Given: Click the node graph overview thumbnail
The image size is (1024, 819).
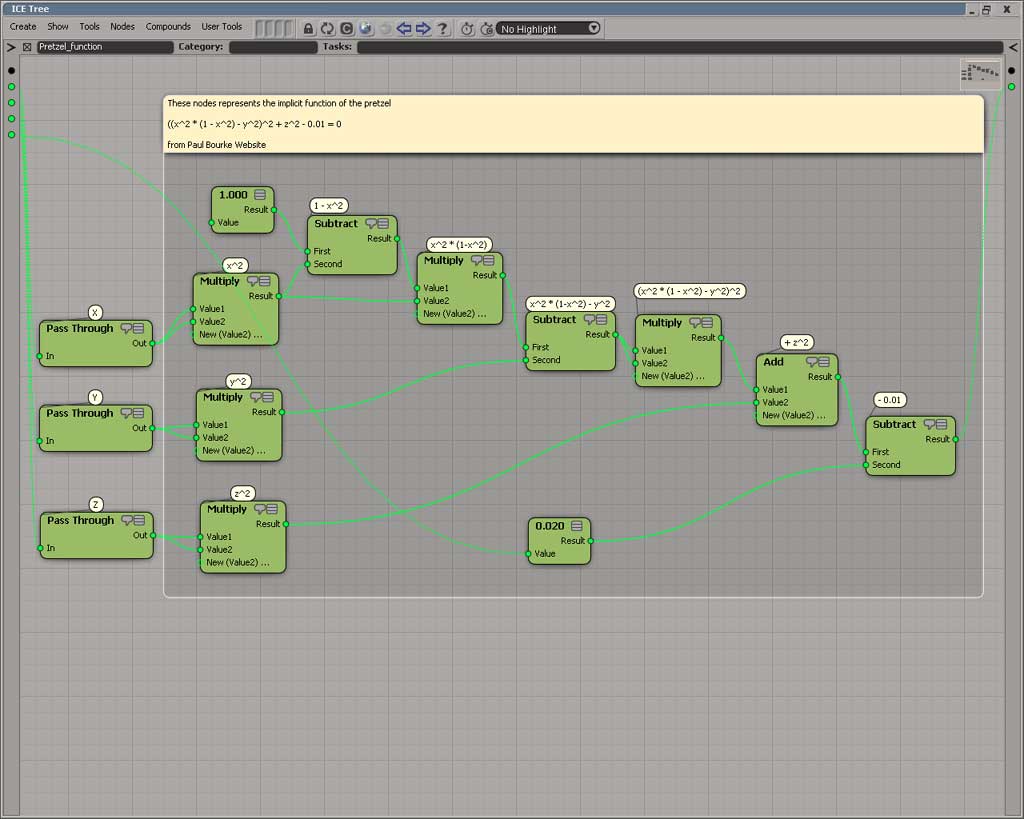Looking at the screenshot, I should pos(980,73).
